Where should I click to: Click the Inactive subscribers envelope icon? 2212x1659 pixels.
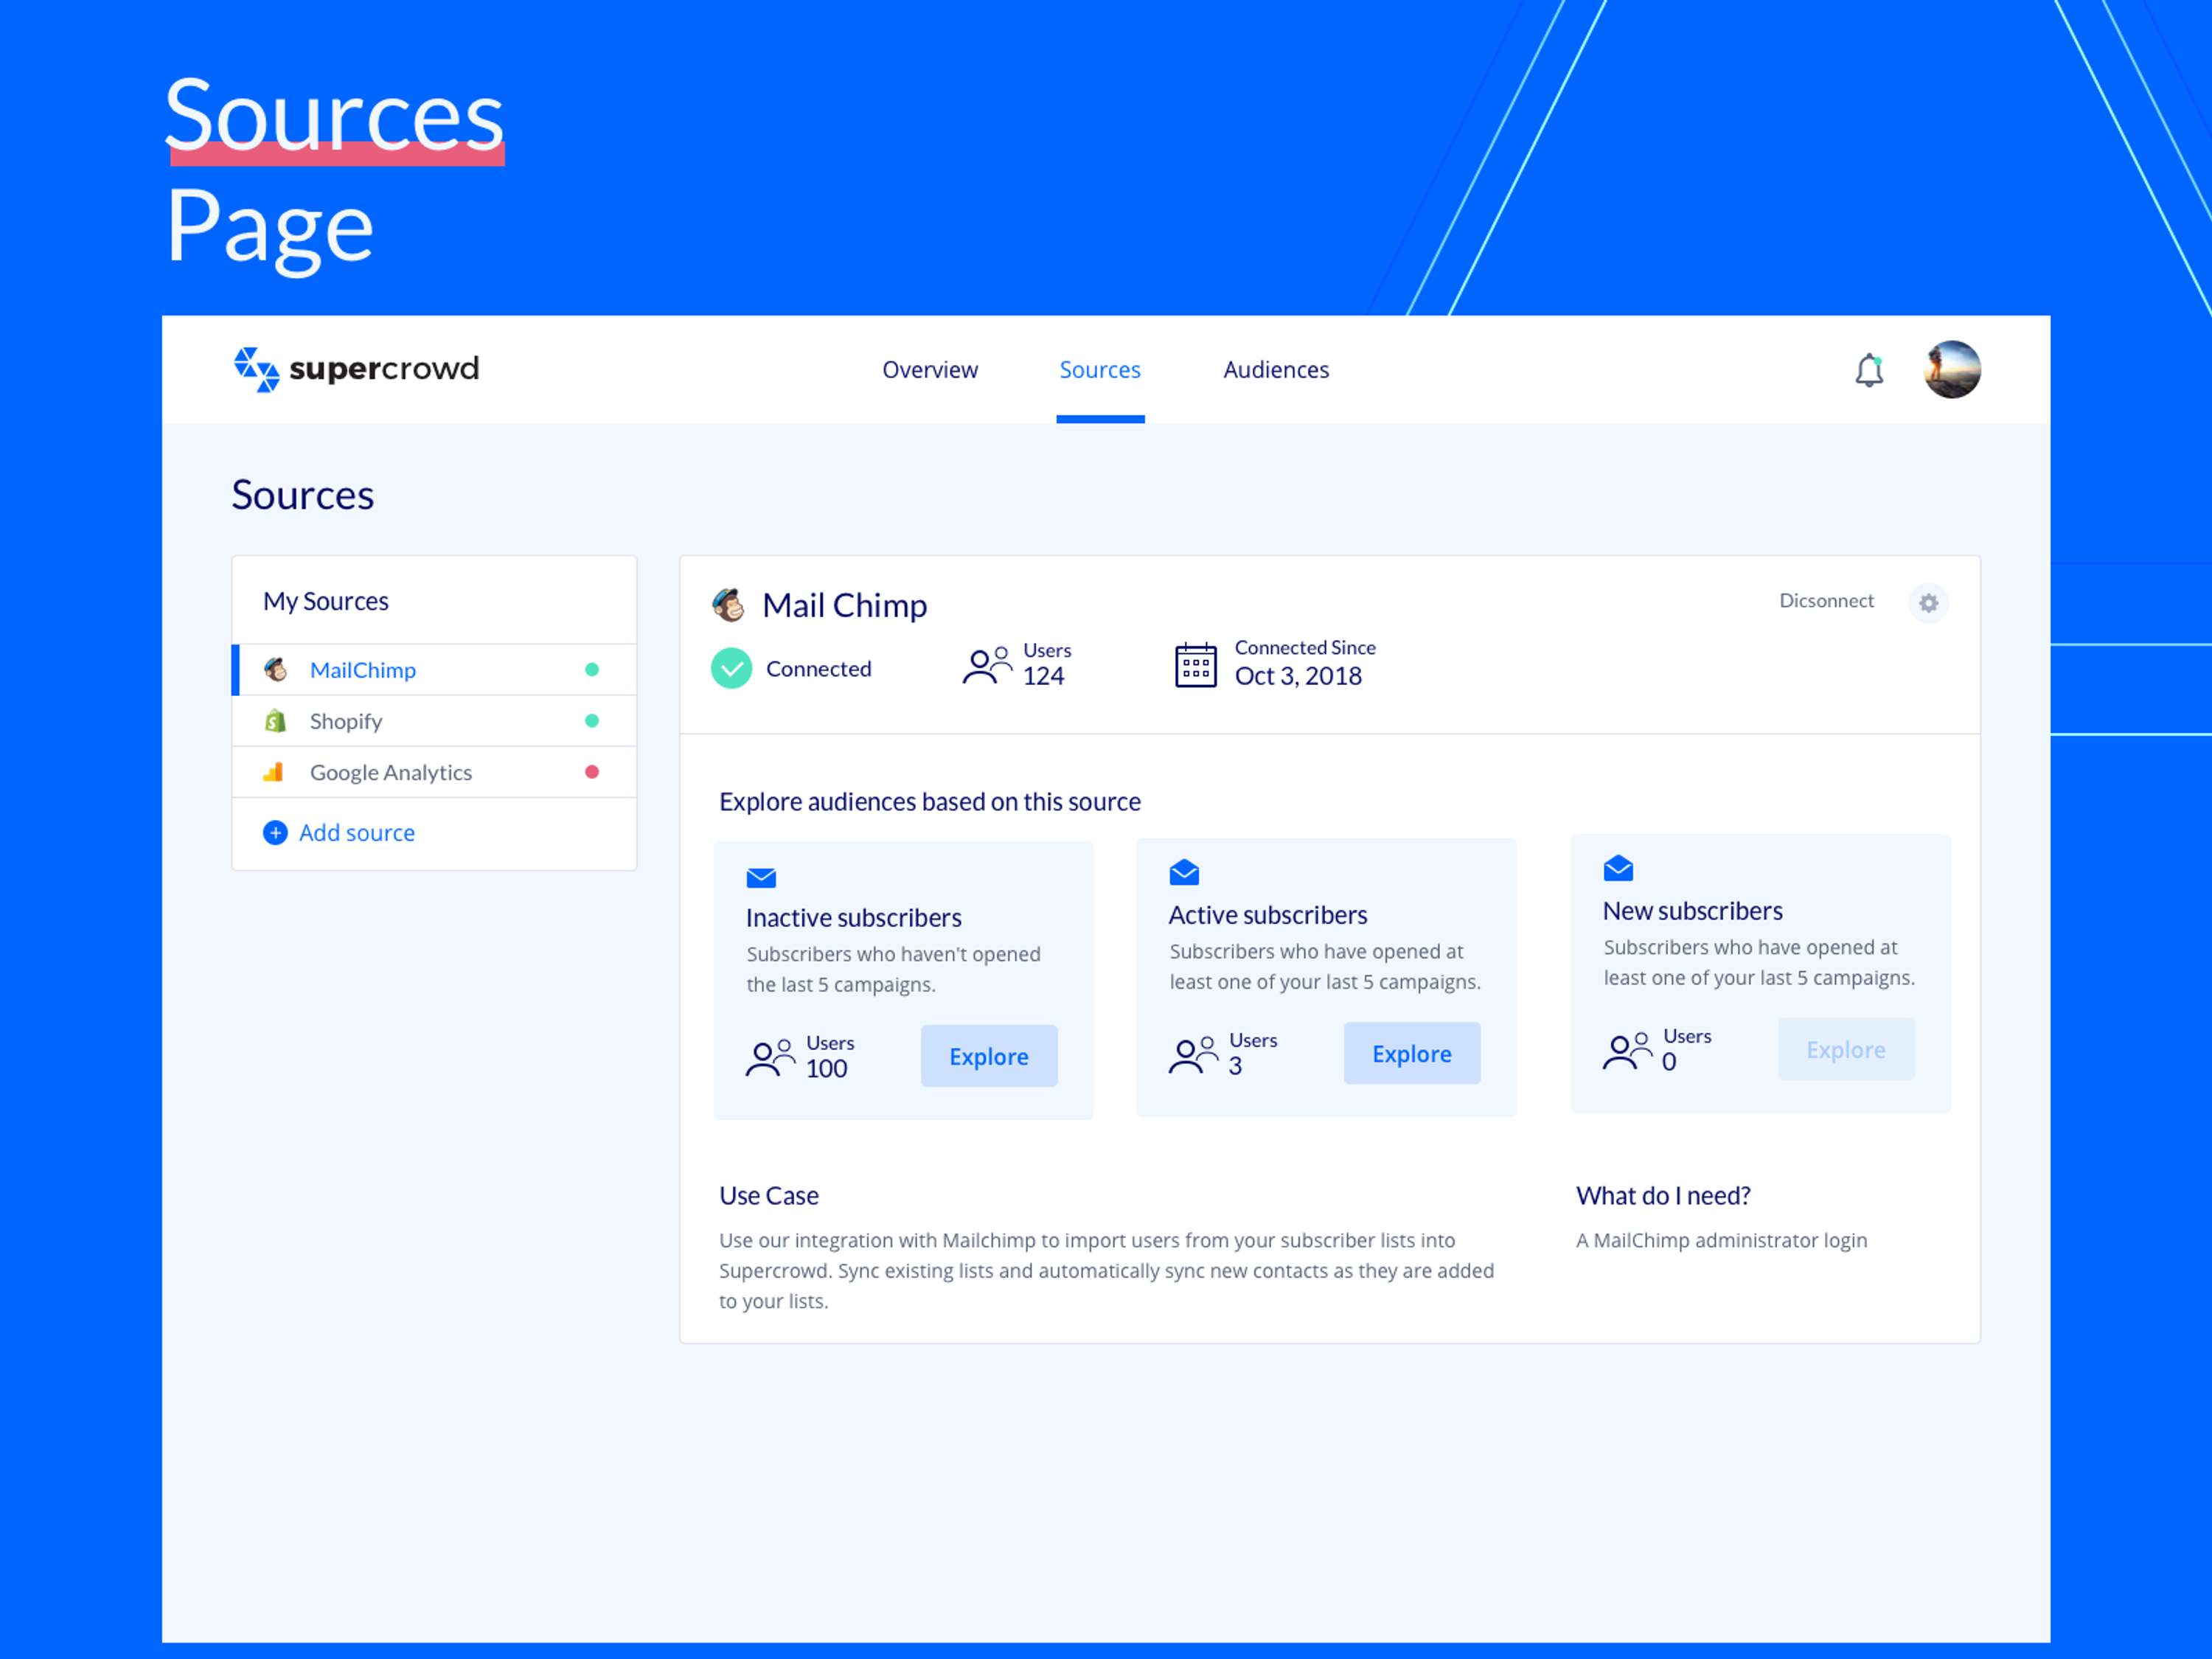point(761,878)
